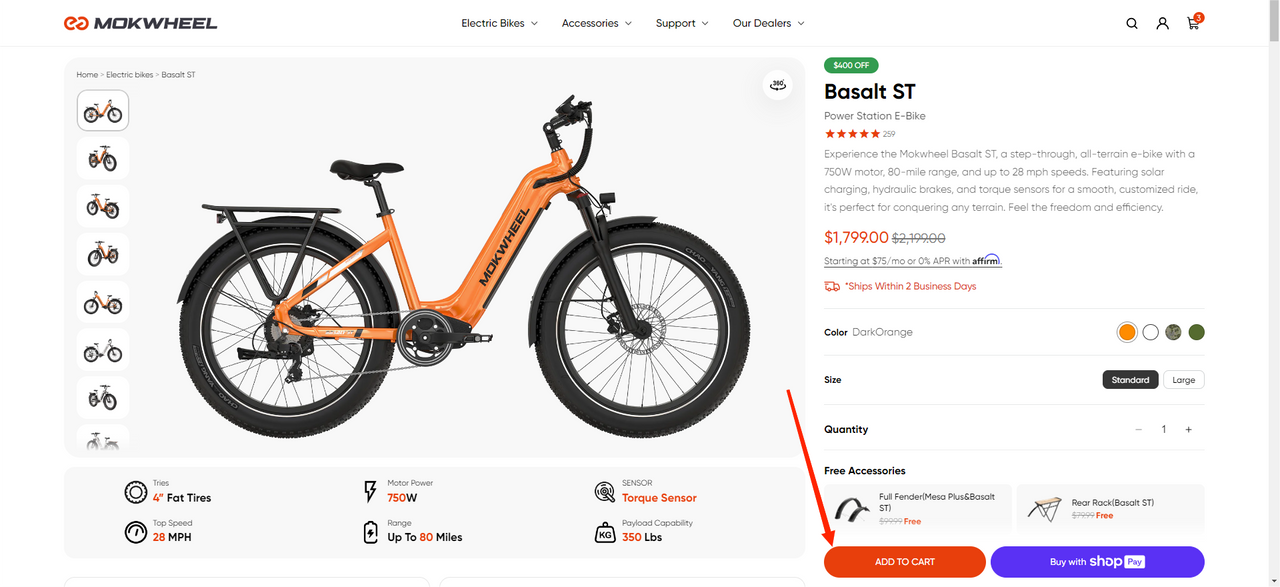
Task: Select the Large size option
Action: [1183, 380]
